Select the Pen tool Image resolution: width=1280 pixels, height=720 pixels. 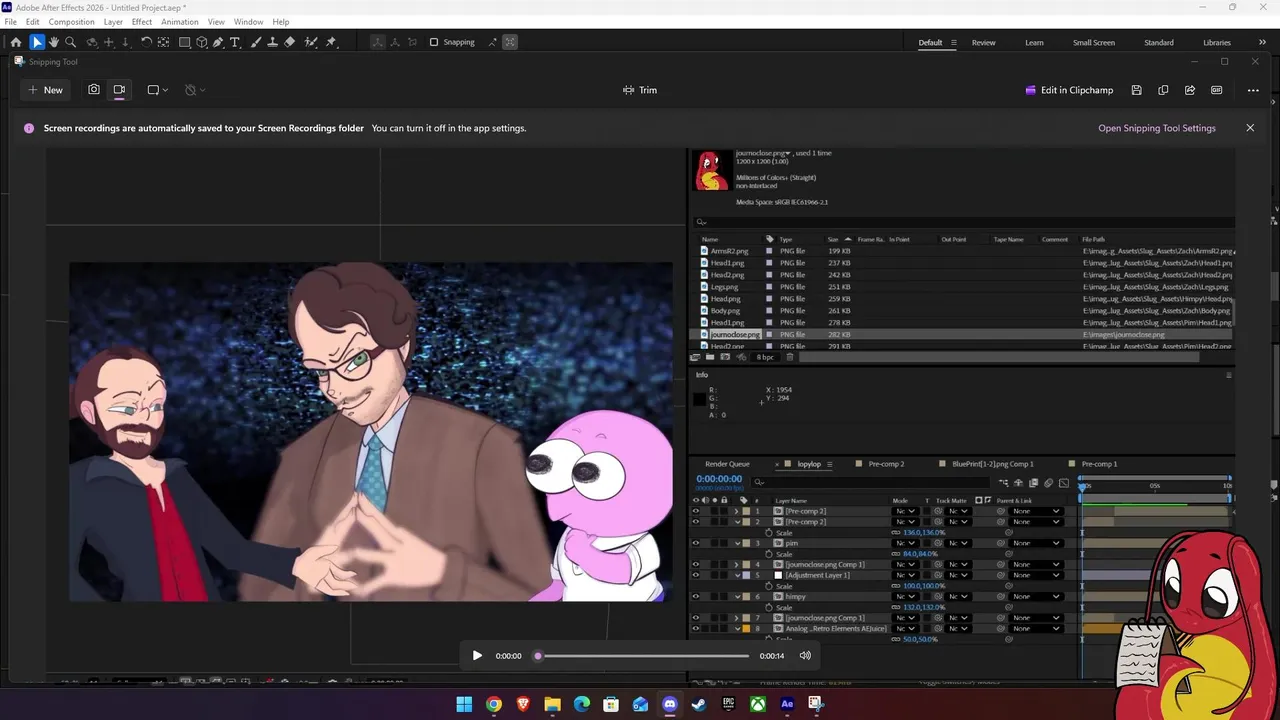pos(218,42)
